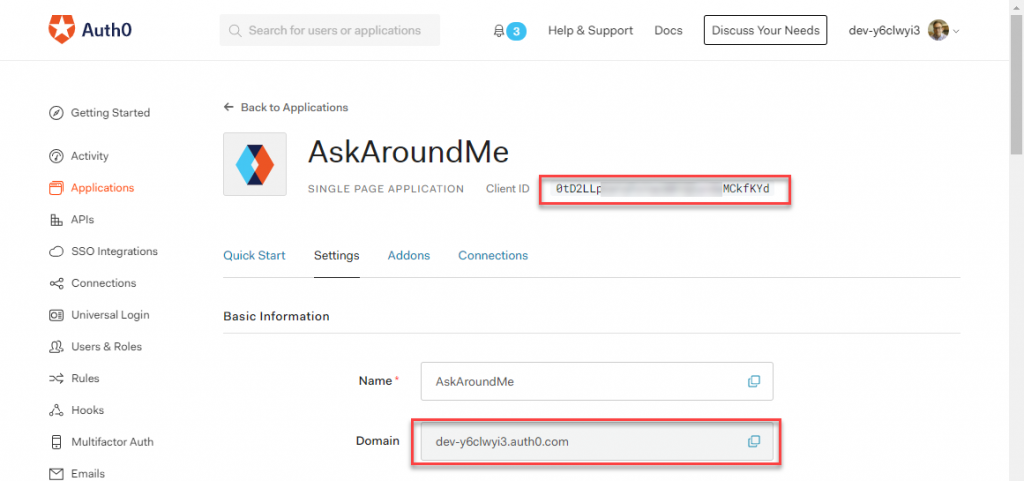Open SSO Integrations in the sidebar

pyautogui.click(x=114, y=251)
